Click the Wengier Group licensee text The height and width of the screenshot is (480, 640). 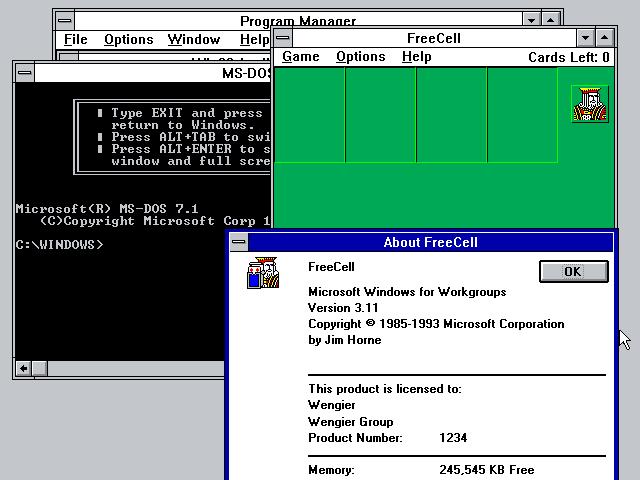(x=351, y=422)
